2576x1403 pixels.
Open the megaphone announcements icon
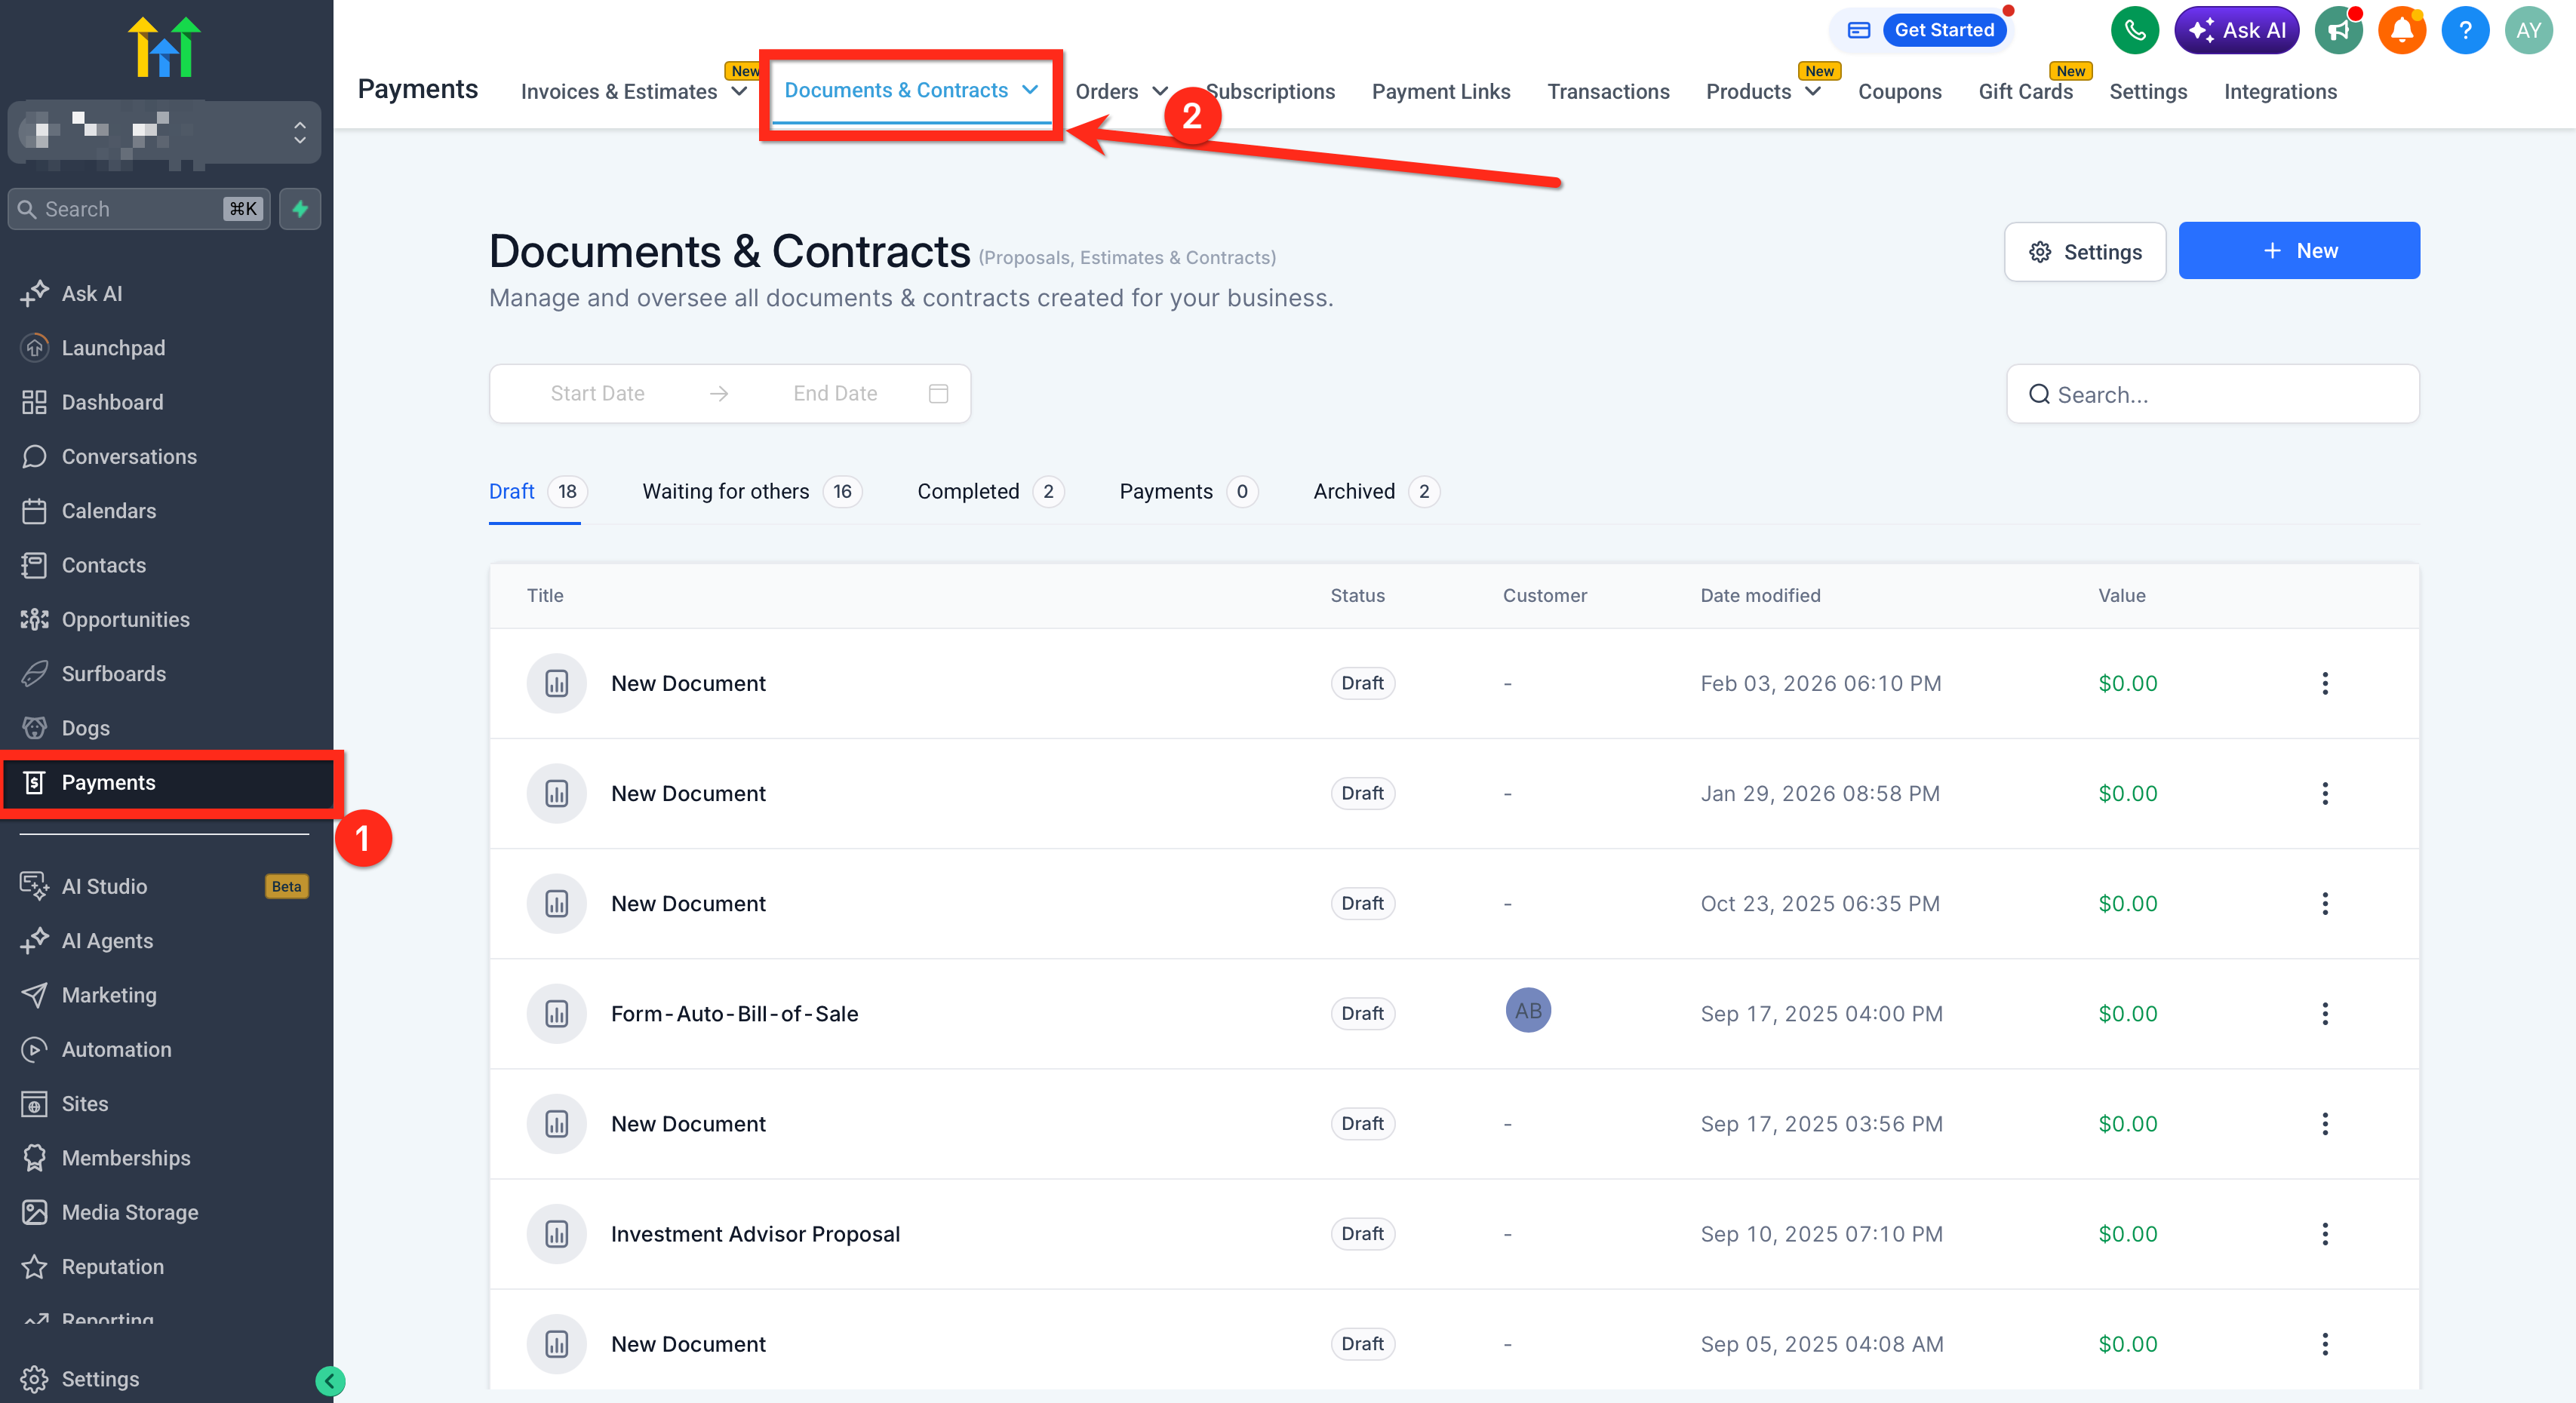[2337, 30]
